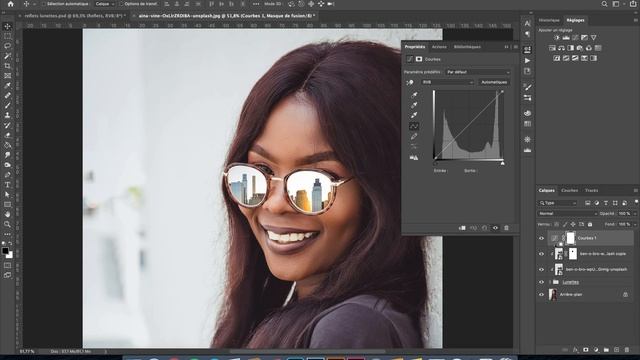Image resolution: width=640 pixels, height=360 pixels.
Task: Hide the ben-o-bro unsplash layer
Action: (x=542, y=269)
